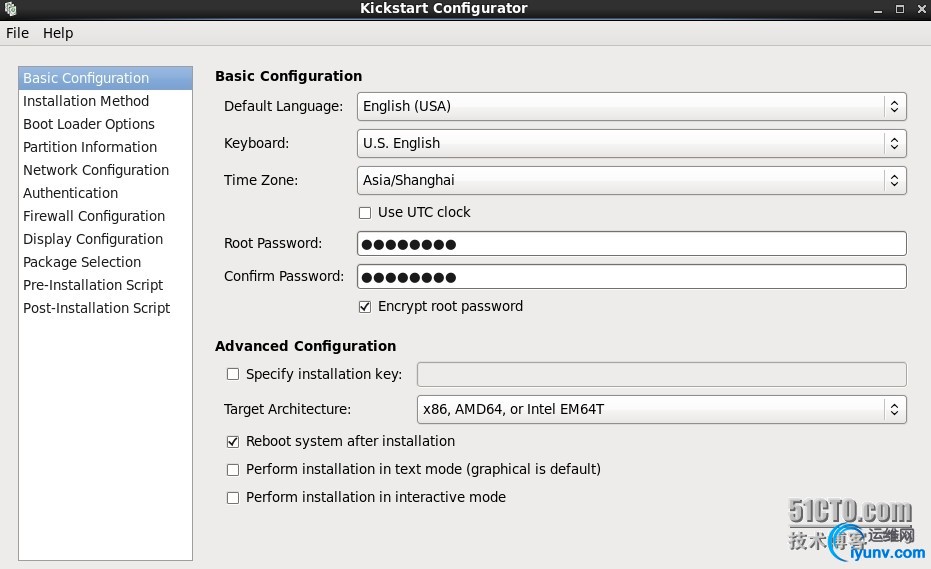Uncheck Reboot system after installation

233,441
